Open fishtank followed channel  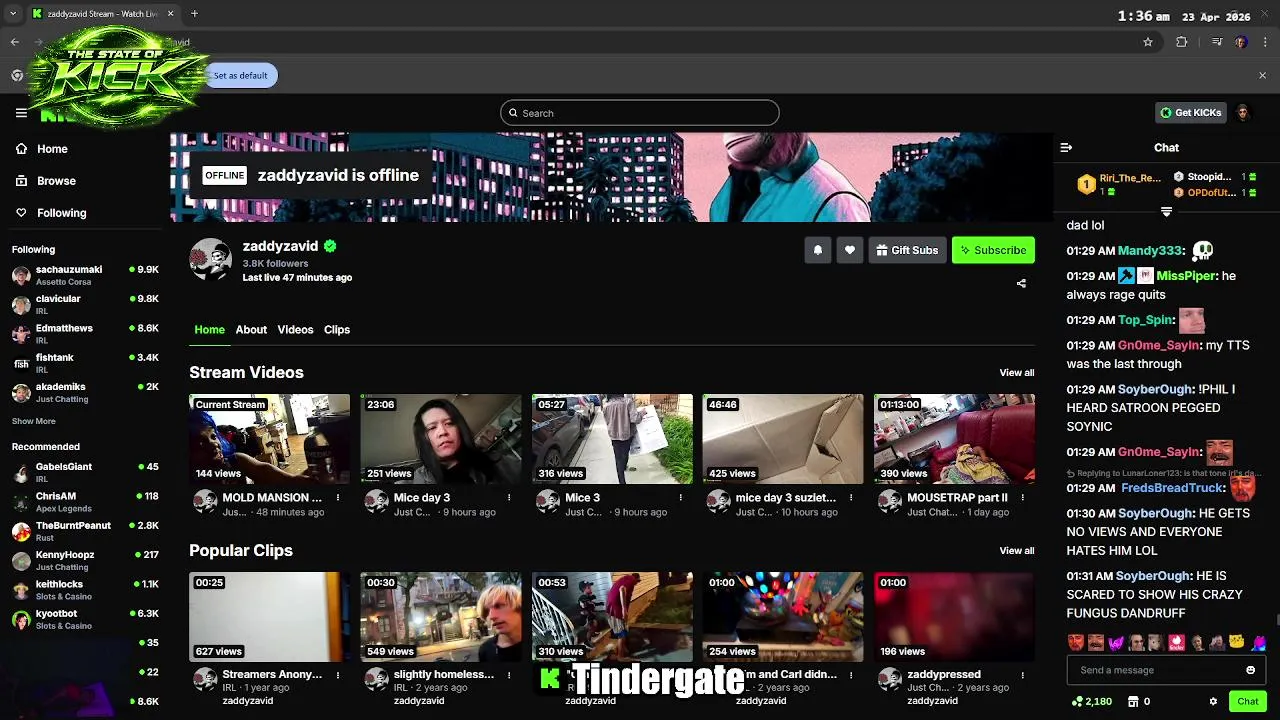click(x=85, y=363)
